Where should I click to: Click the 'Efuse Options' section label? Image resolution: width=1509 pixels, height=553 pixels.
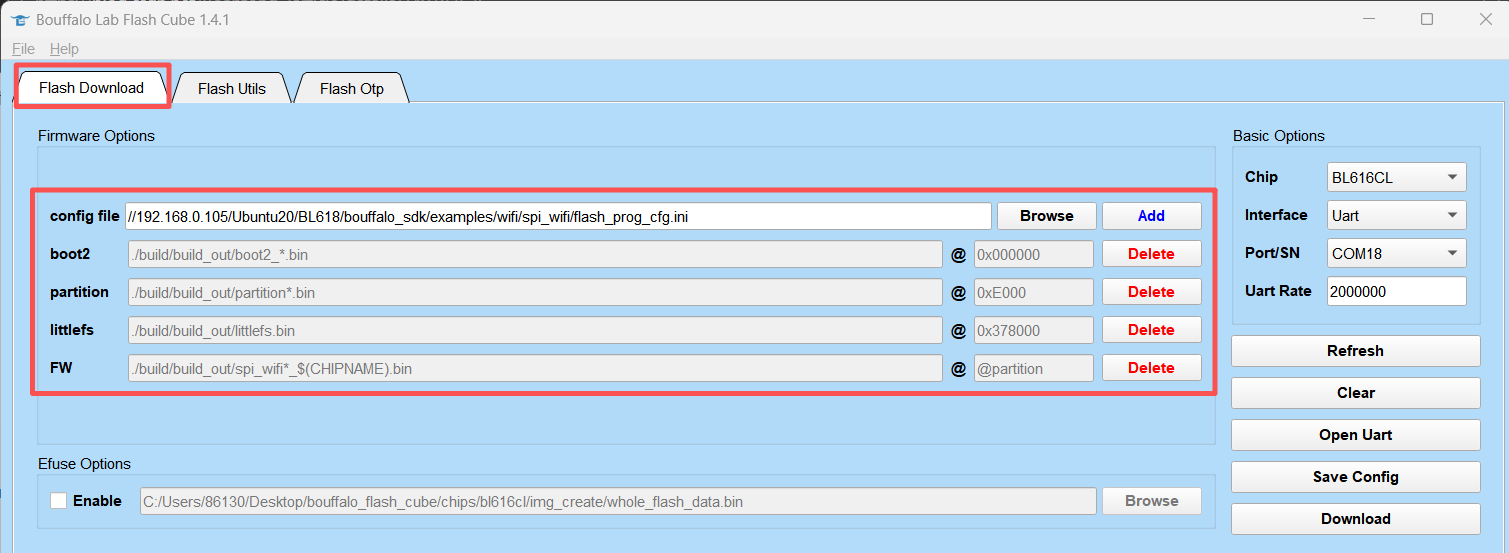point(84,463)
